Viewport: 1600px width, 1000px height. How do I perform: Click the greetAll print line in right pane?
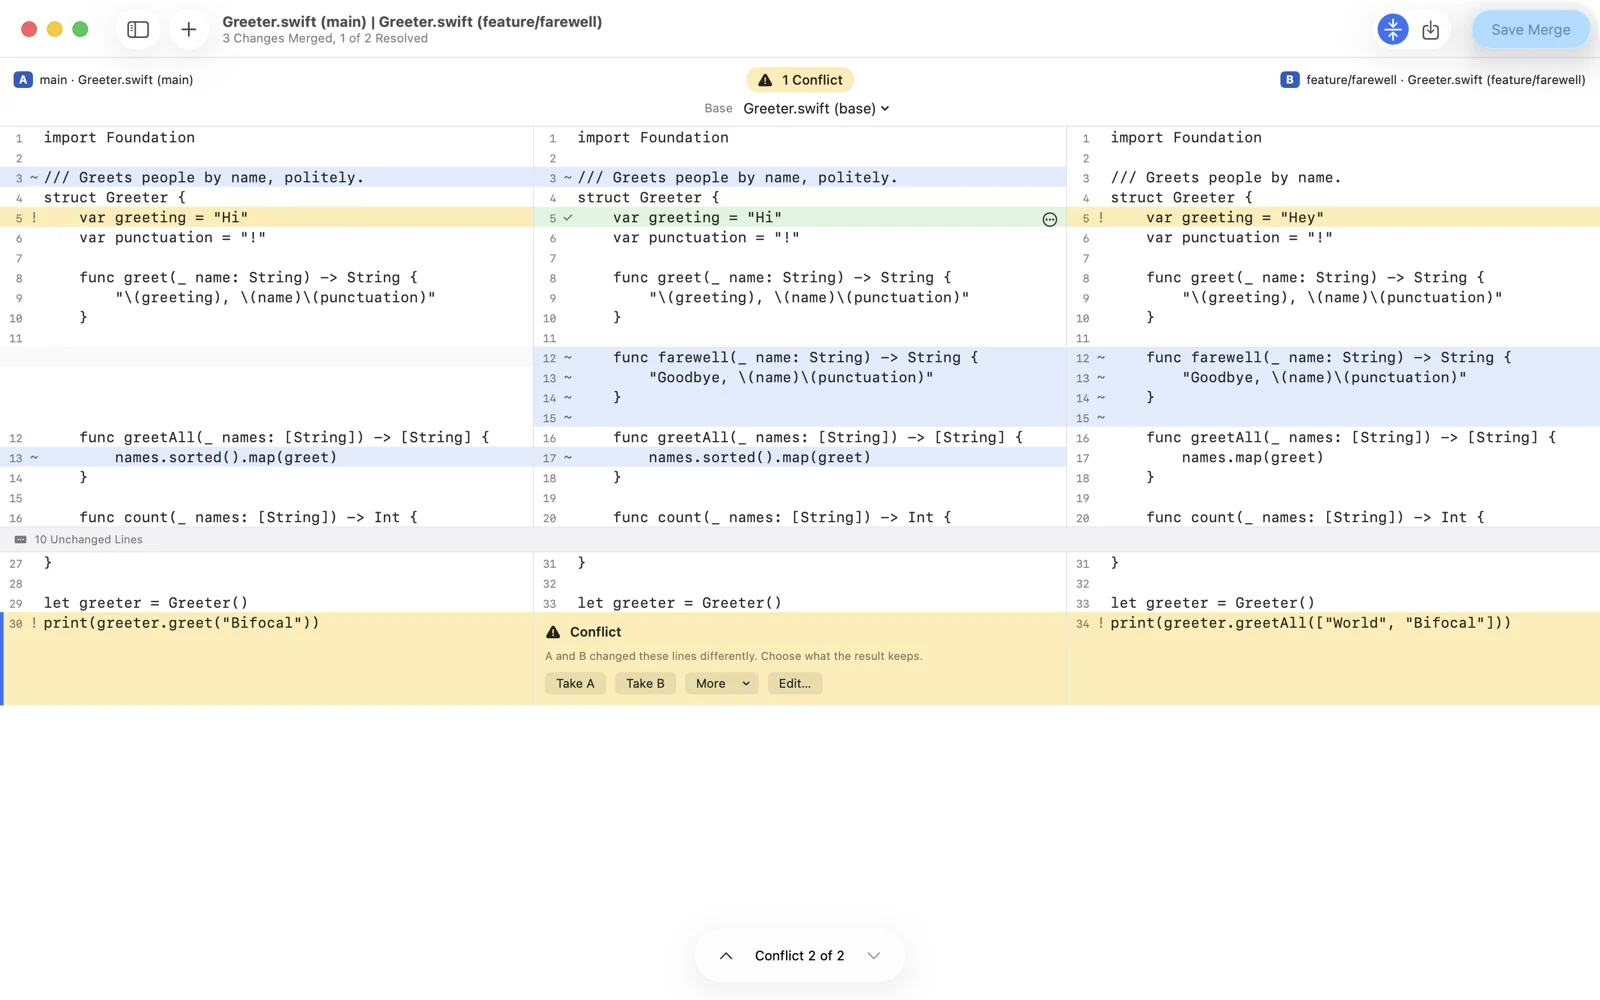click(x=1311, y=623)
